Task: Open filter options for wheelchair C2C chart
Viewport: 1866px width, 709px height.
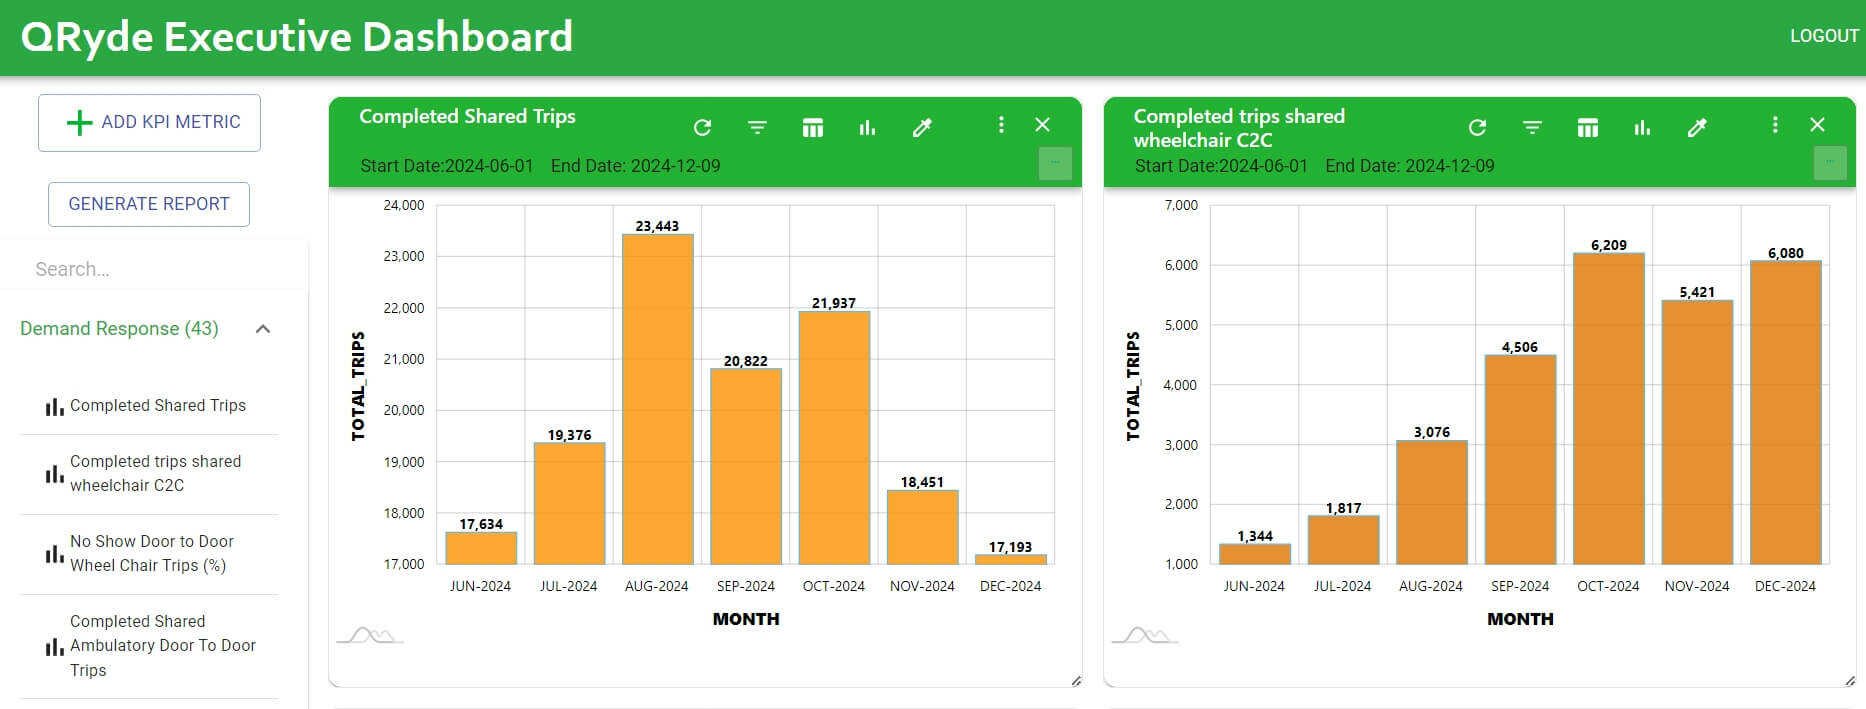Action: point(1532,127)
